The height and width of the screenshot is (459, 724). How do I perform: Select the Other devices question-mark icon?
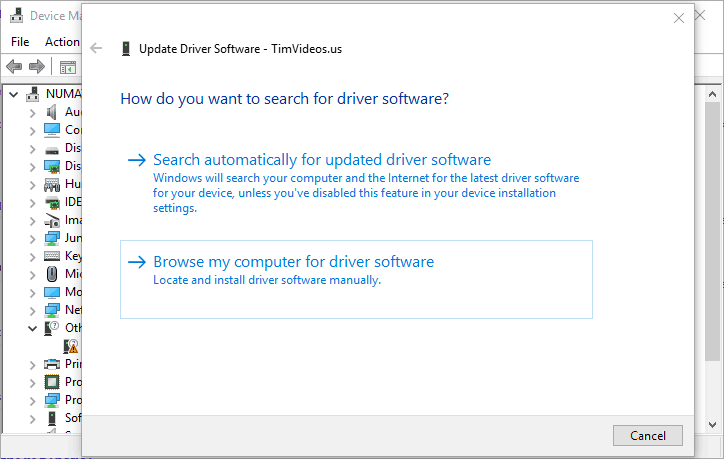click(x=51, y=328)
